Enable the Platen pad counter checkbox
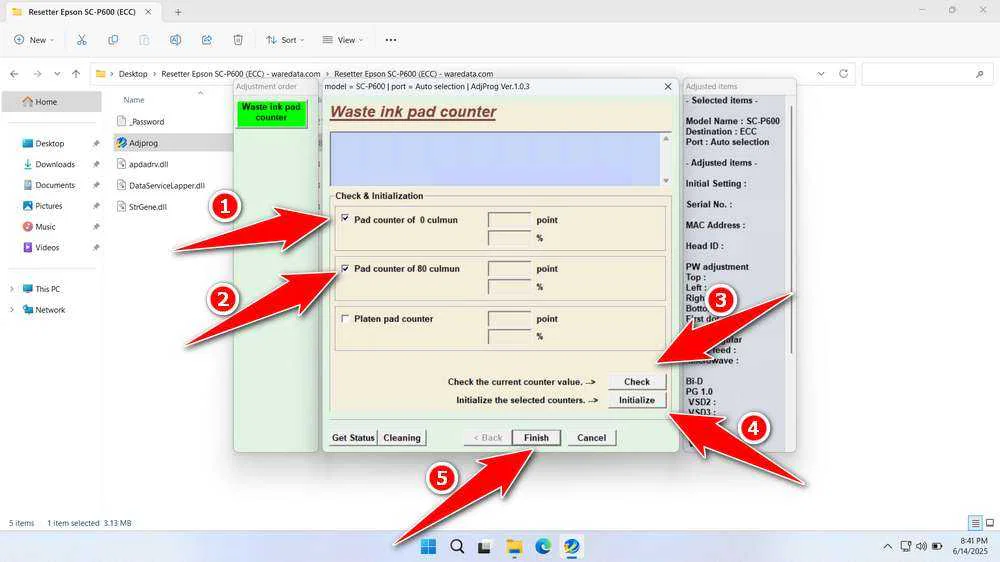 [x=346, y=319]
